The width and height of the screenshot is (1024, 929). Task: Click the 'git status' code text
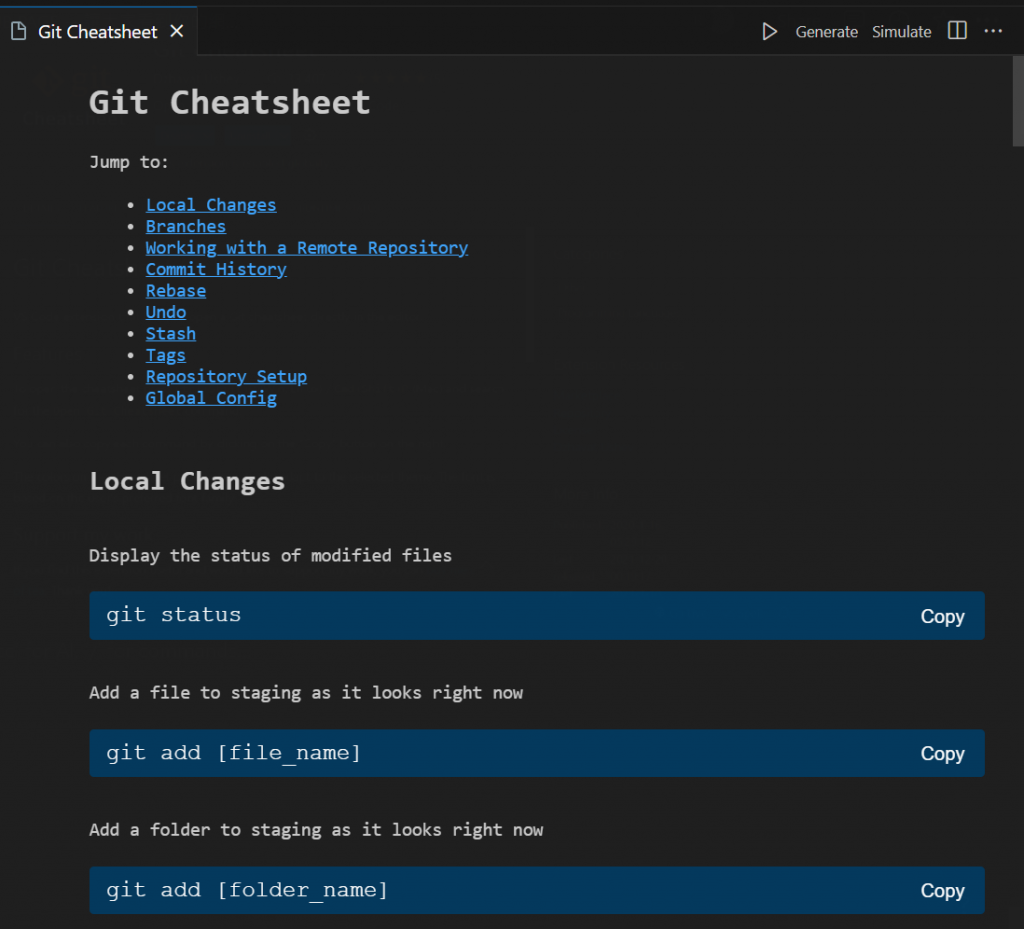174,615
